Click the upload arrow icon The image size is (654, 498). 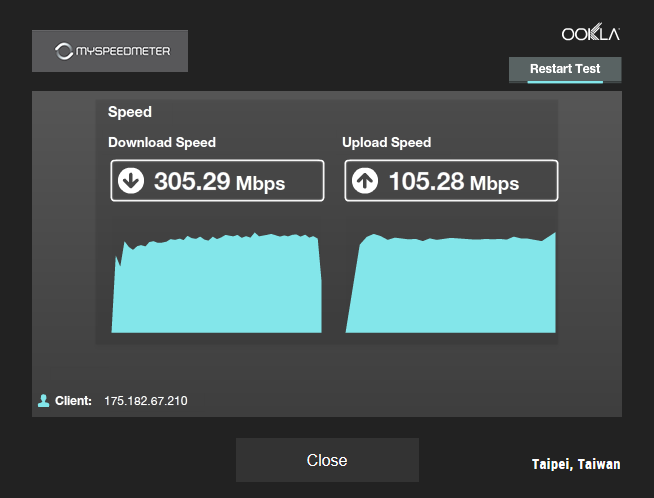click(x=365, y=181)
